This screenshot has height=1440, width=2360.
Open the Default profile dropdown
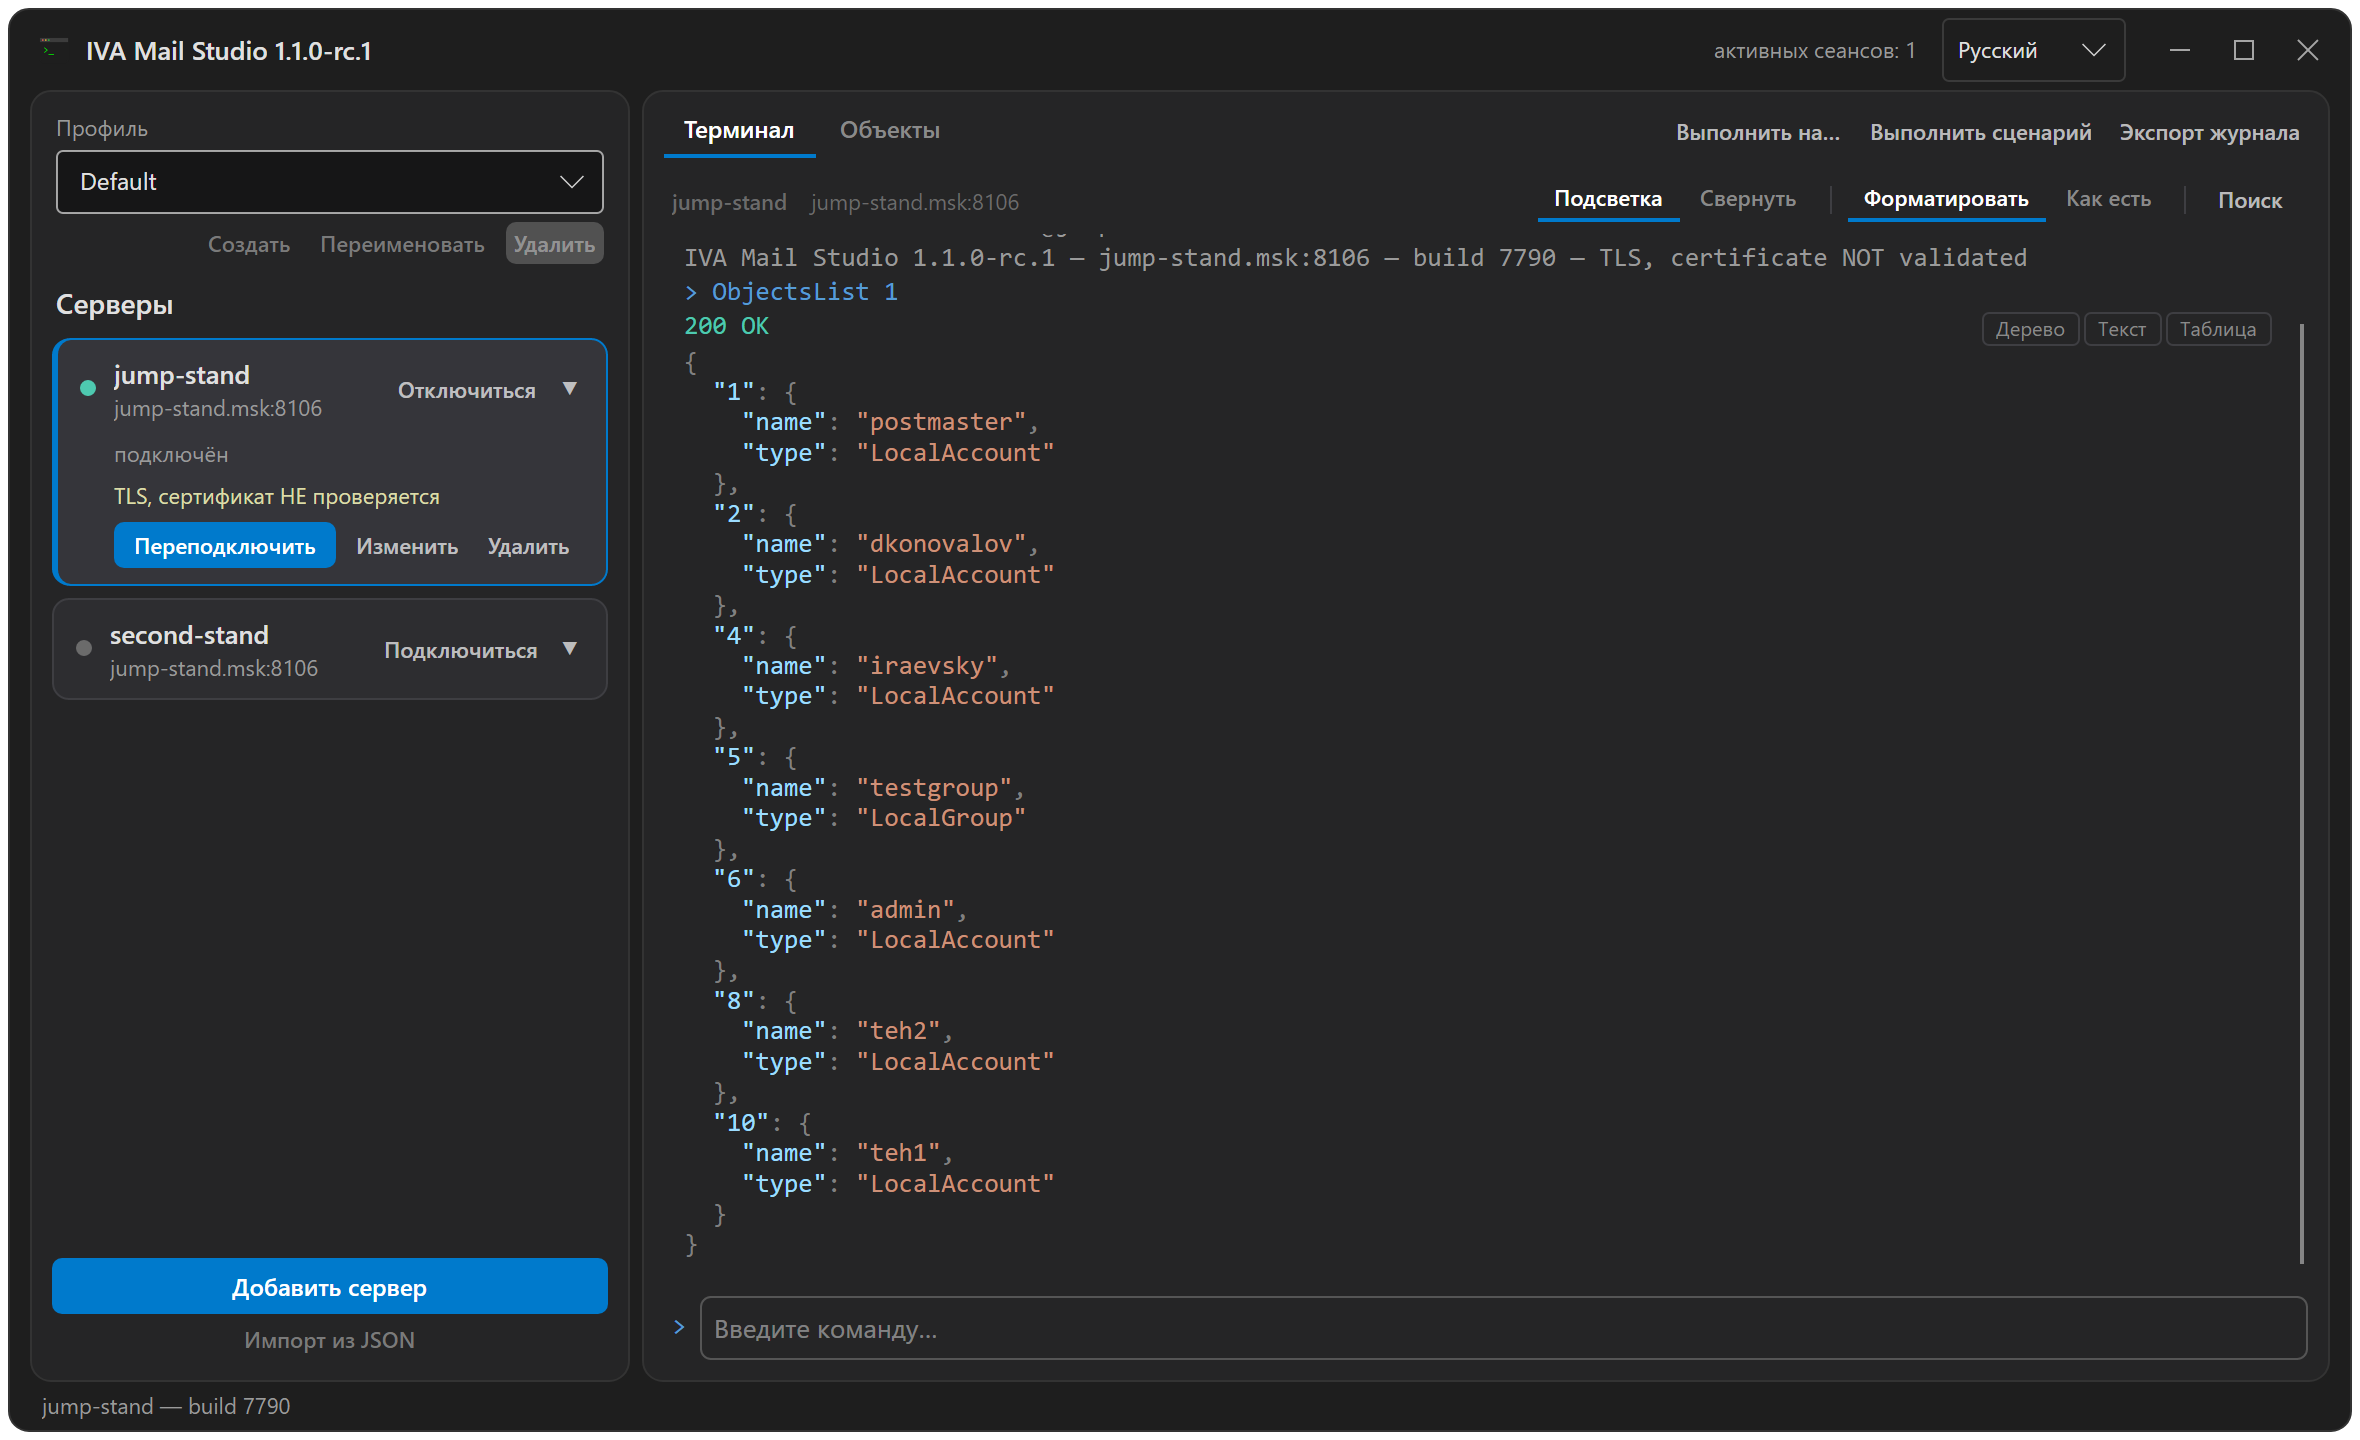pos(330,182)
